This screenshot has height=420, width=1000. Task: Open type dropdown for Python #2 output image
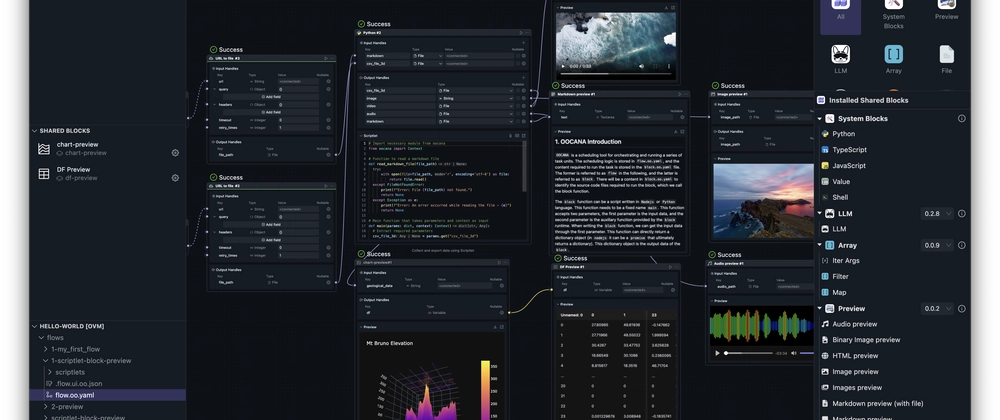(476, 98)
